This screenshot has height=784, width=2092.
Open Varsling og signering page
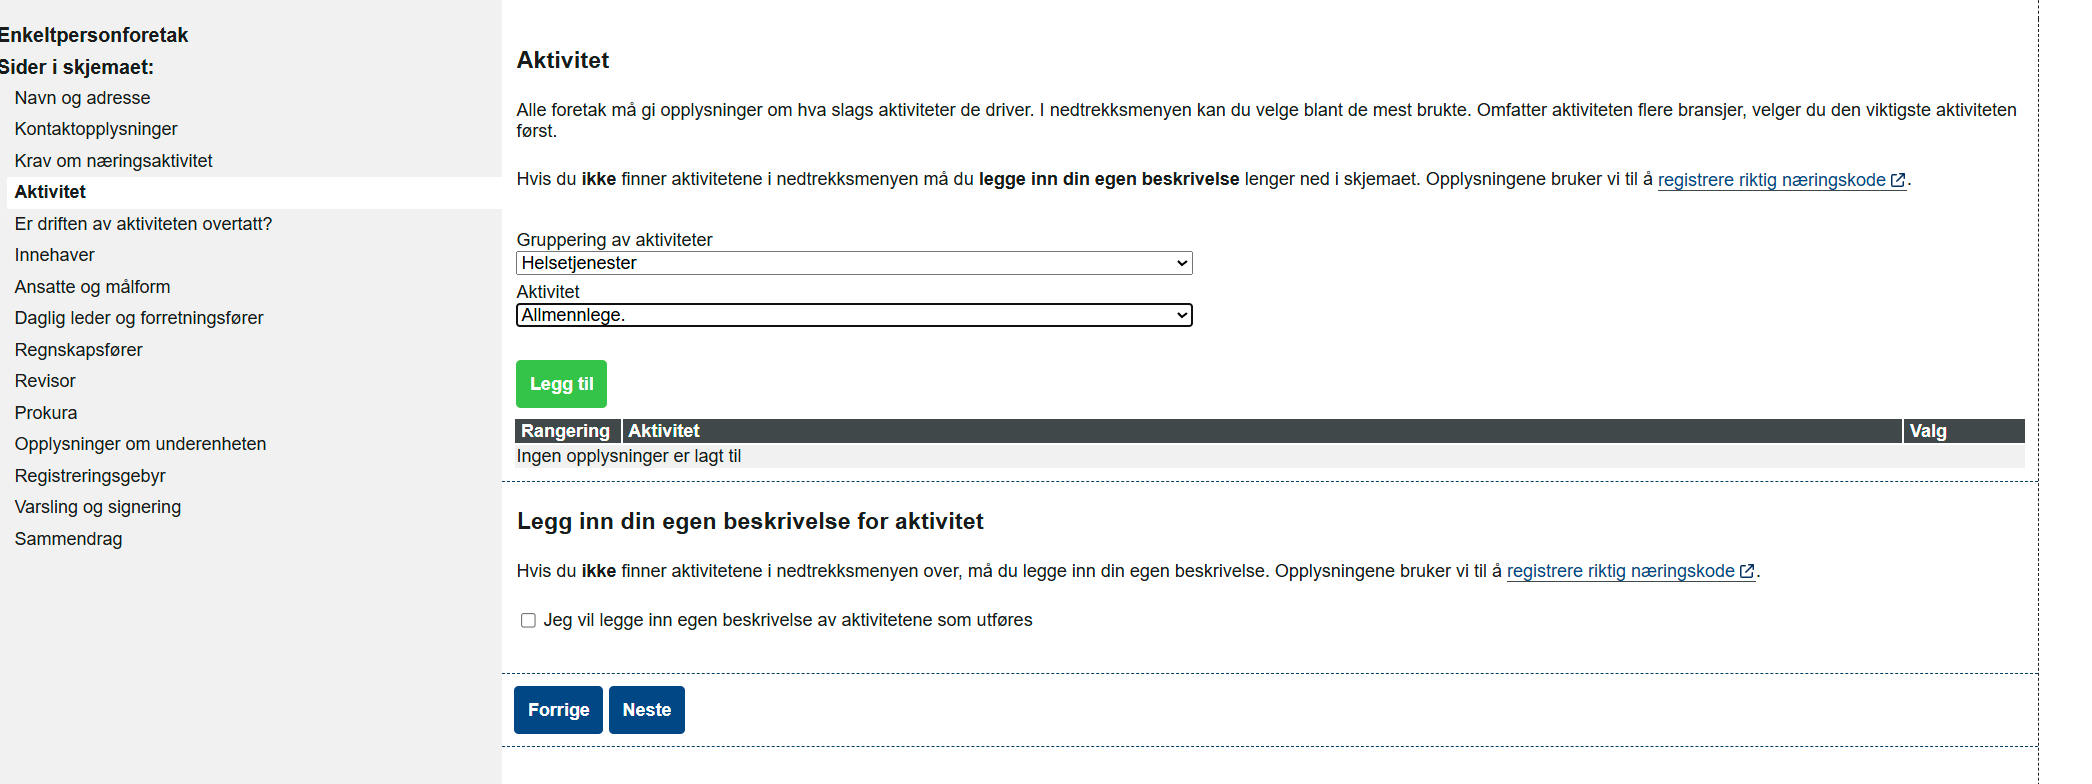[x=98, y=507]
